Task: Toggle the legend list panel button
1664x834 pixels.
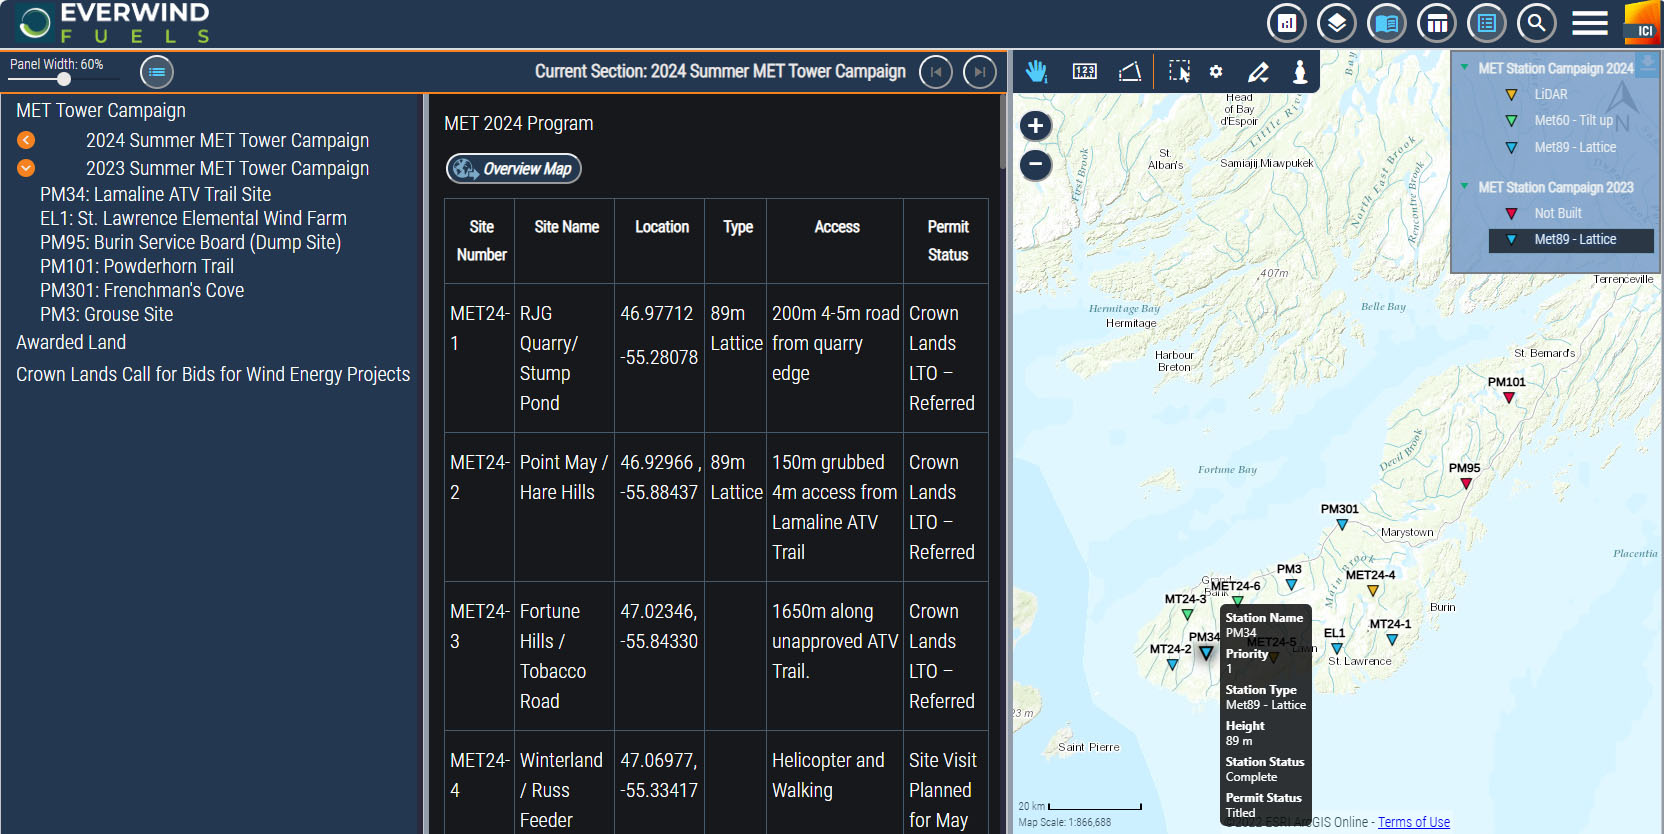Action: pos(1486,23)
